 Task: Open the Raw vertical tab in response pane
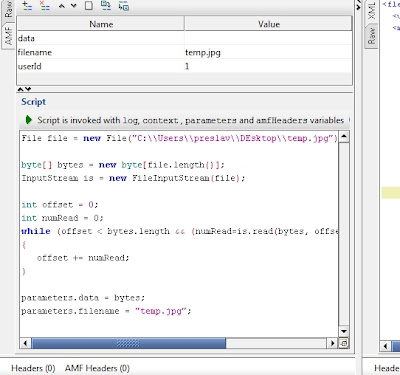tap(371, 36)
